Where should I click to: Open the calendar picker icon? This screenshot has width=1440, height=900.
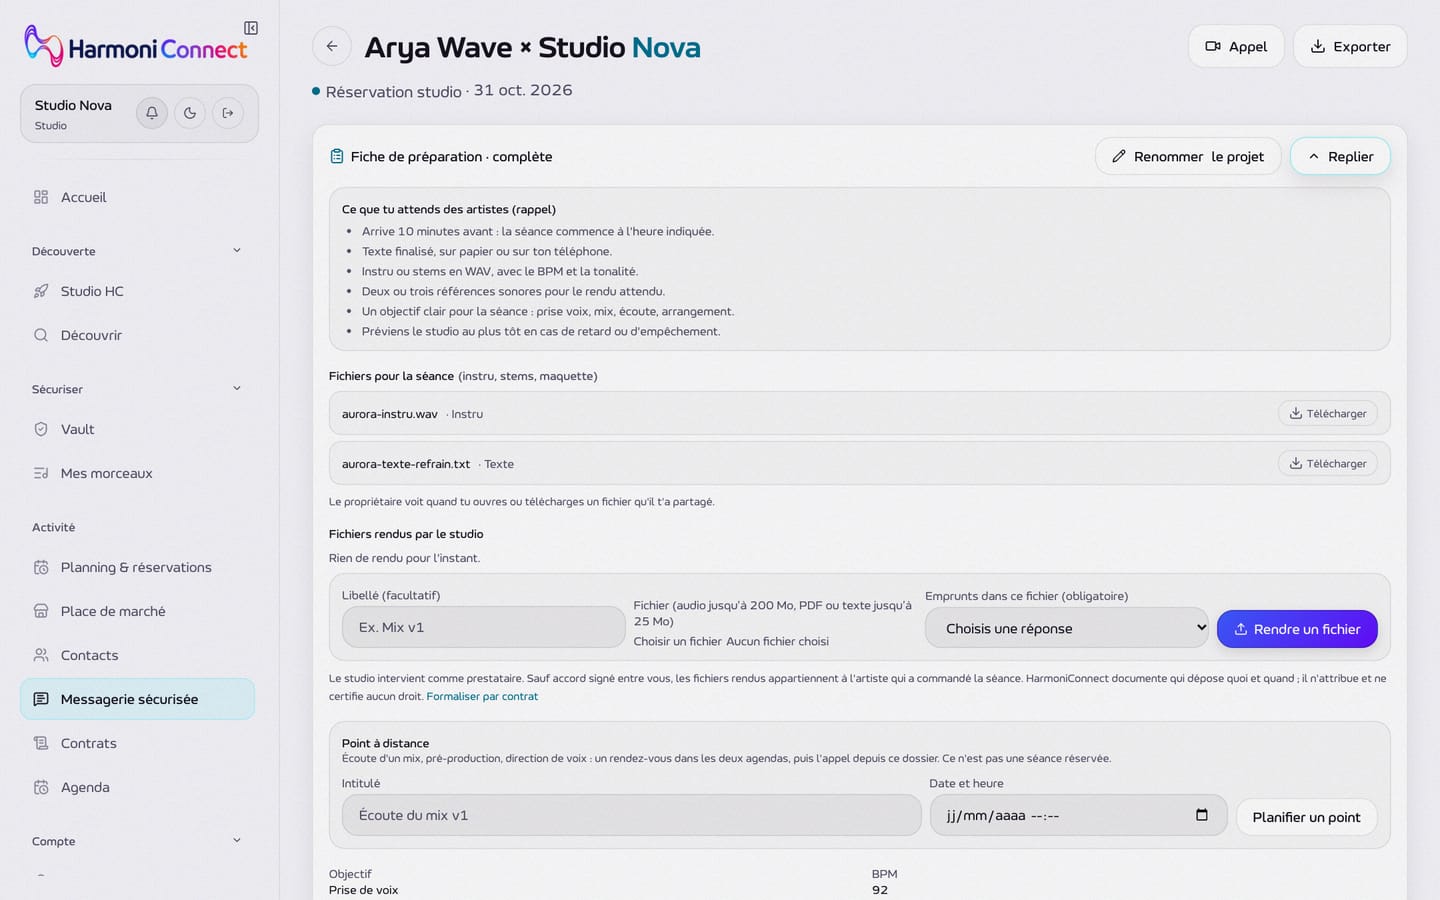(1202, 815)
